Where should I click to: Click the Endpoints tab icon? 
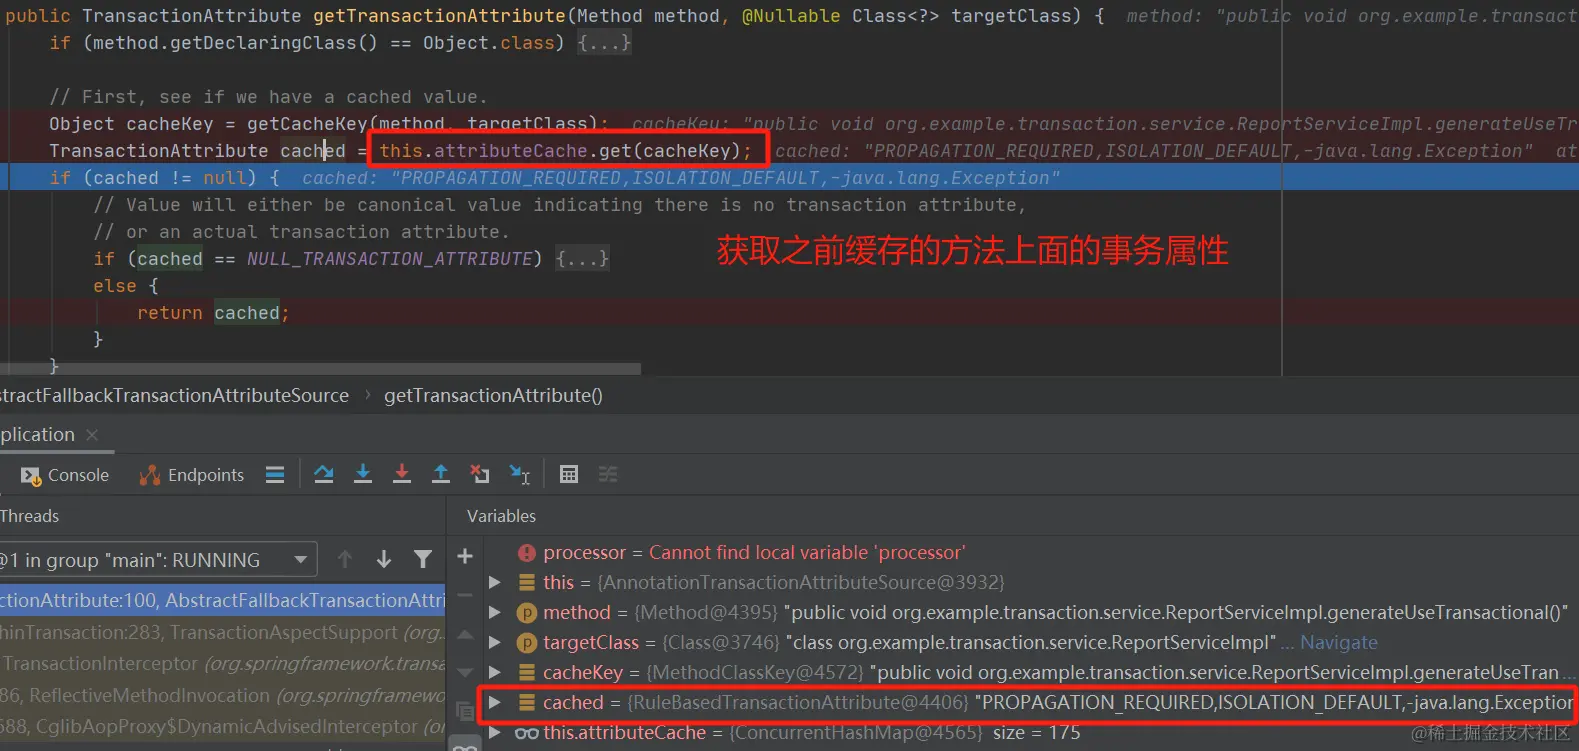coord(150,475)
